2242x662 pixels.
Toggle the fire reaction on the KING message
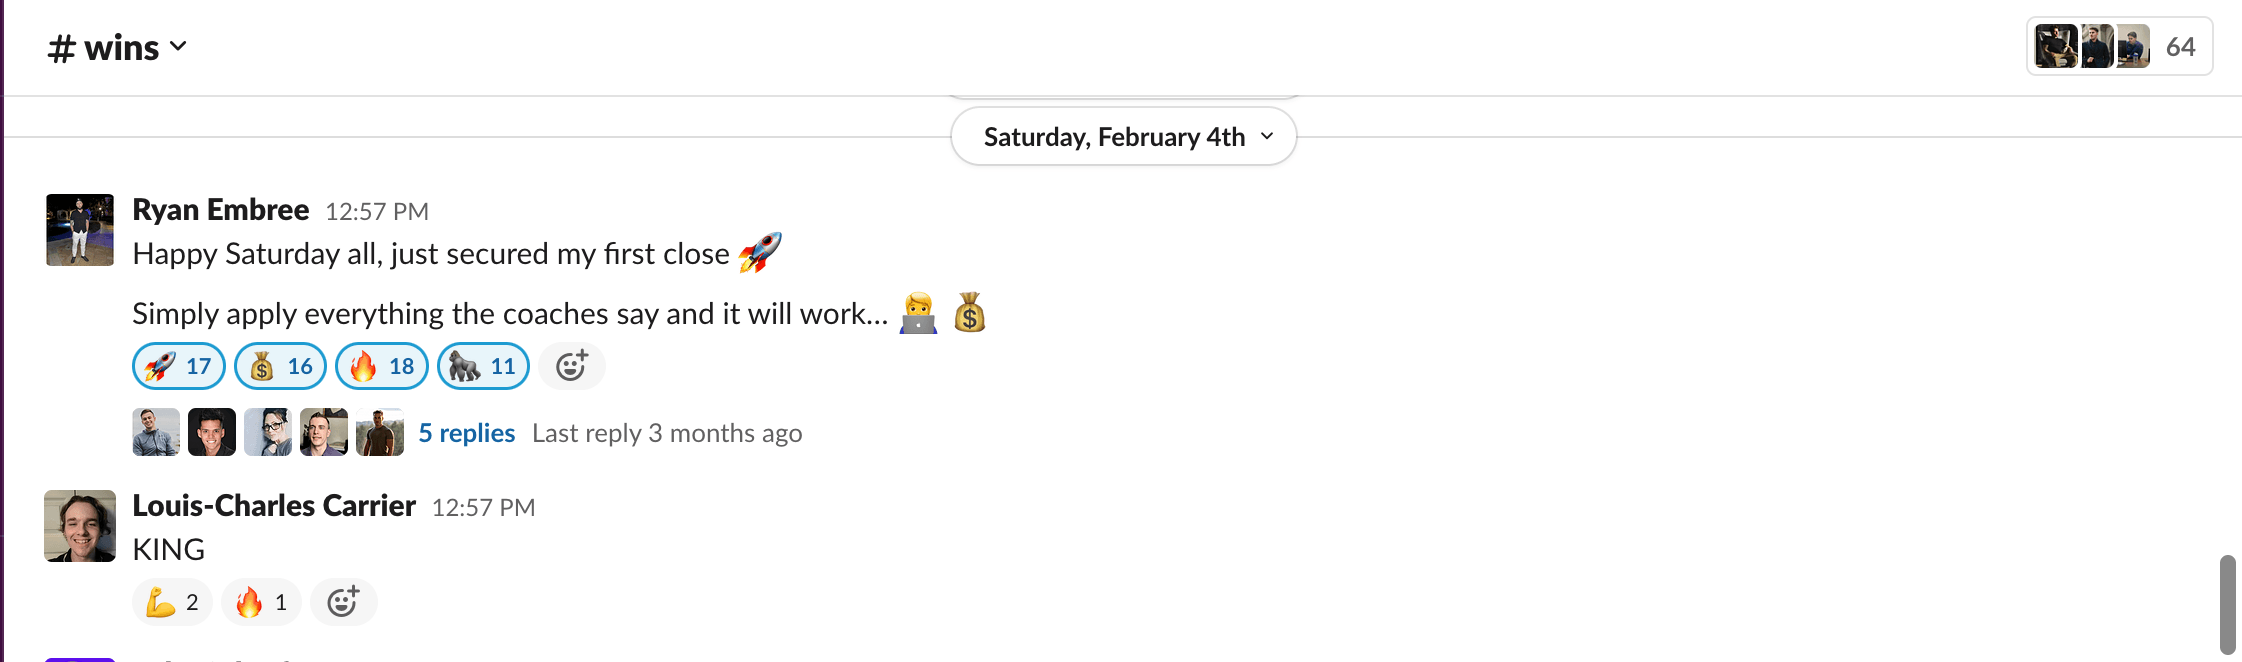tap(261, 602)
